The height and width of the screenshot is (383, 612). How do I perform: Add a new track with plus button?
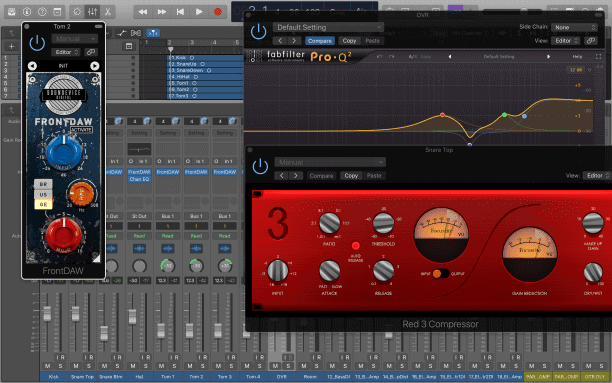[11, 46]
